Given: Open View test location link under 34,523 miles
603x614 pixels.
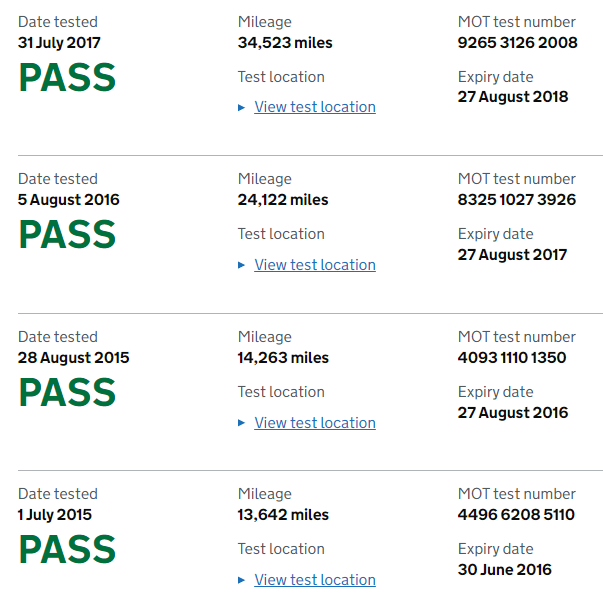Looking at the screenshot, I should click(315, 107).
